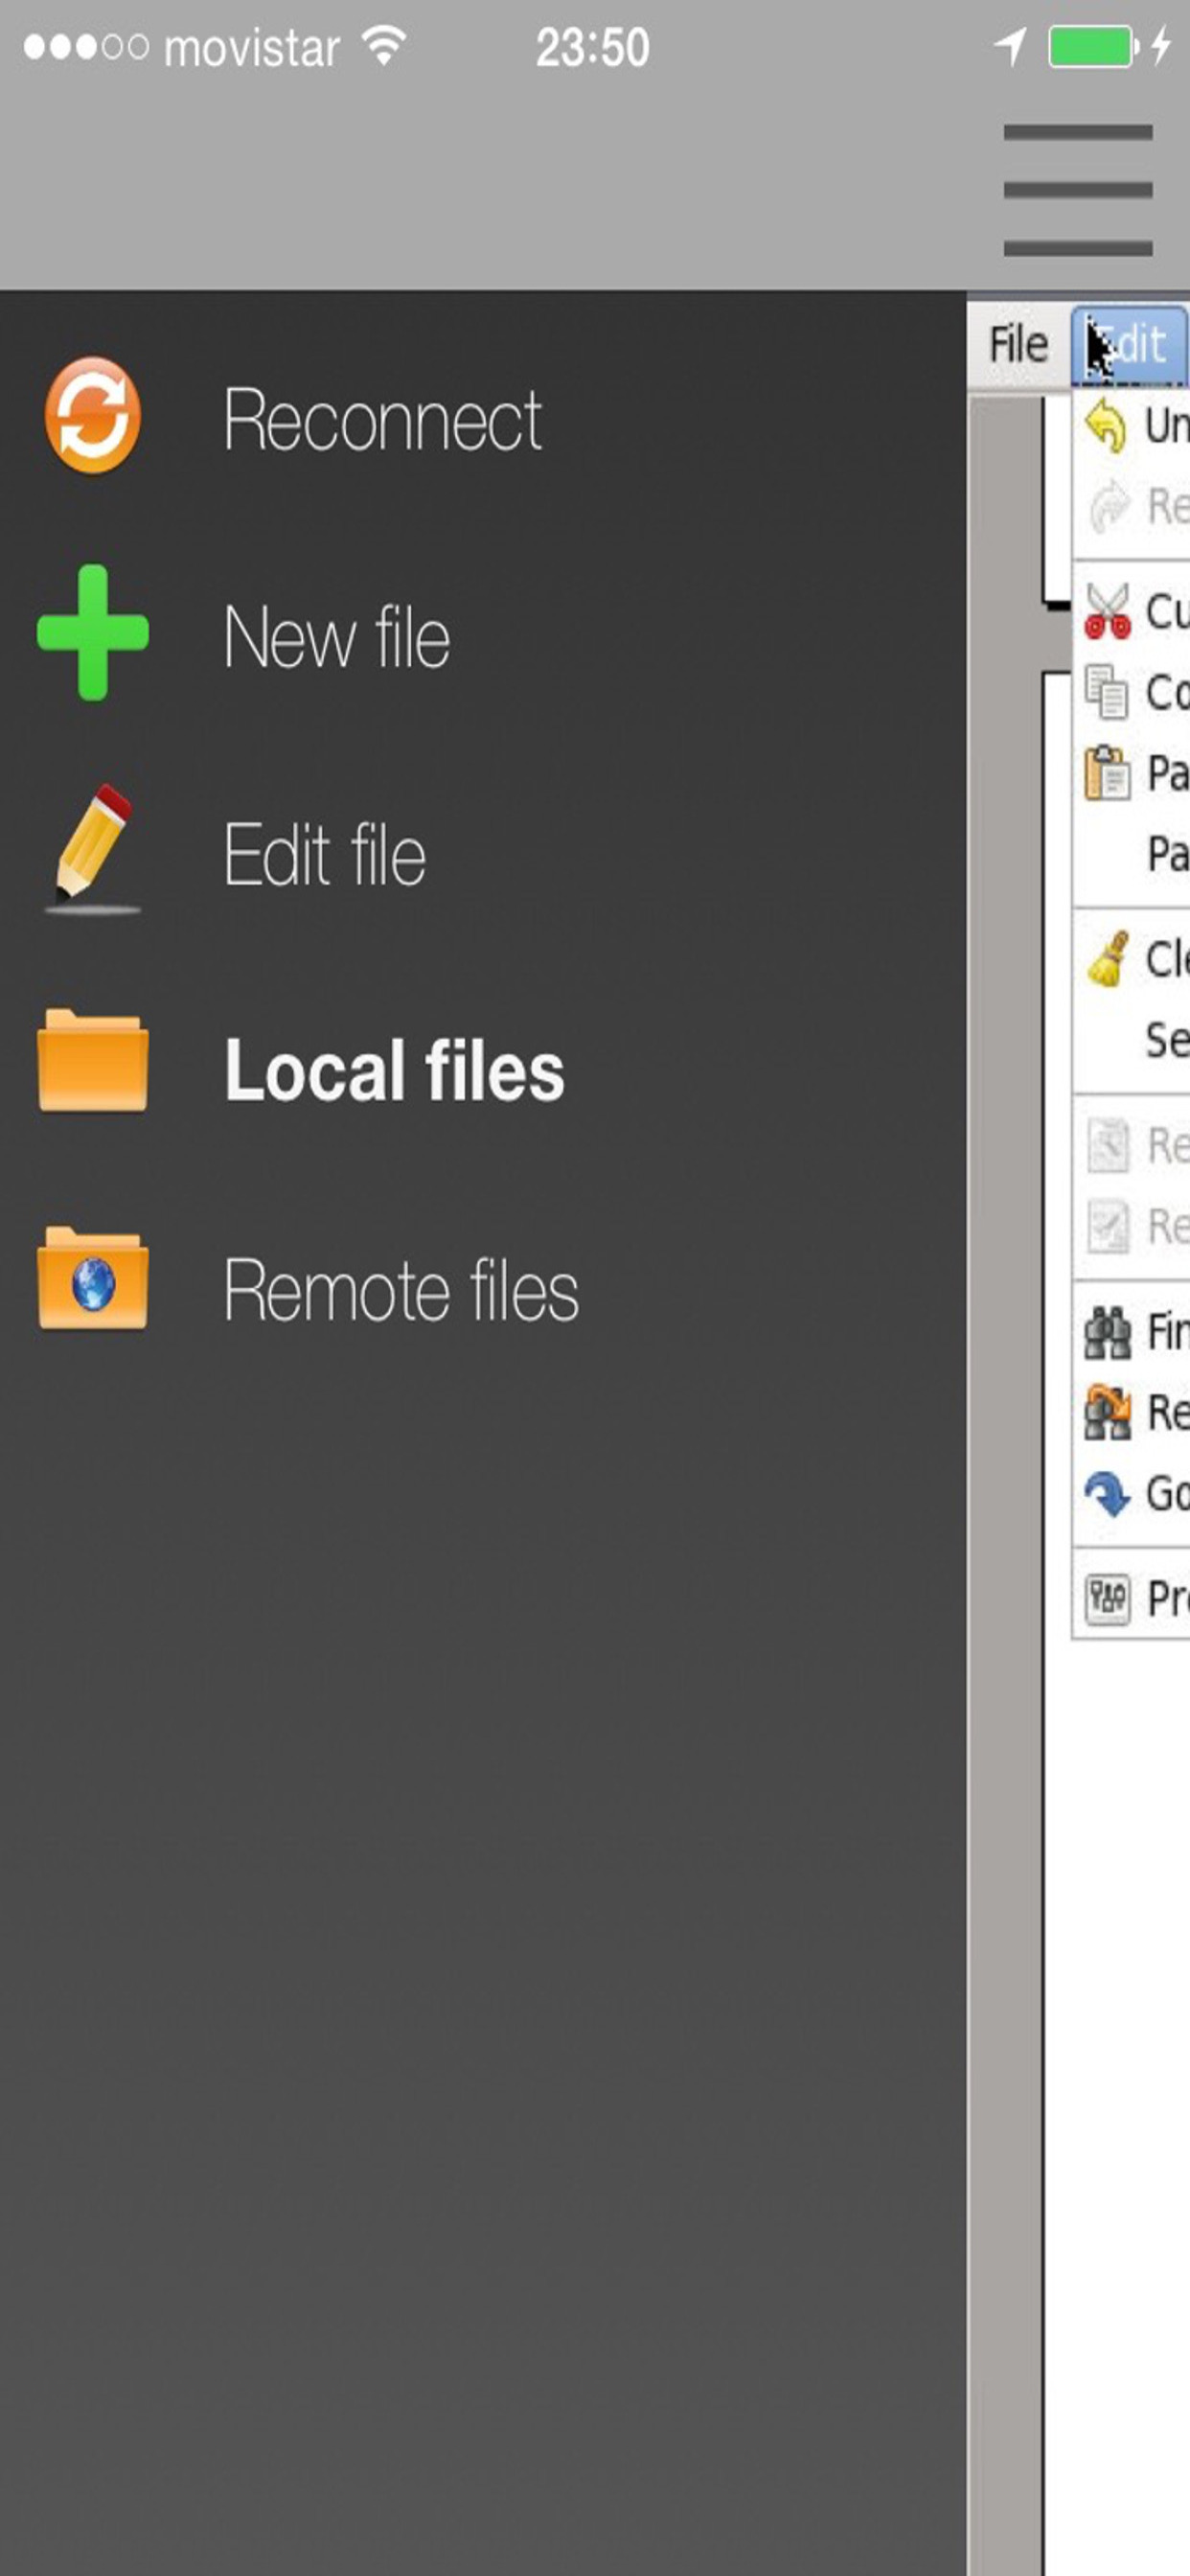This screenshot has height=2576, width=1190.
Task: Tap the green plus New file icon
Action: pos(92,633)
